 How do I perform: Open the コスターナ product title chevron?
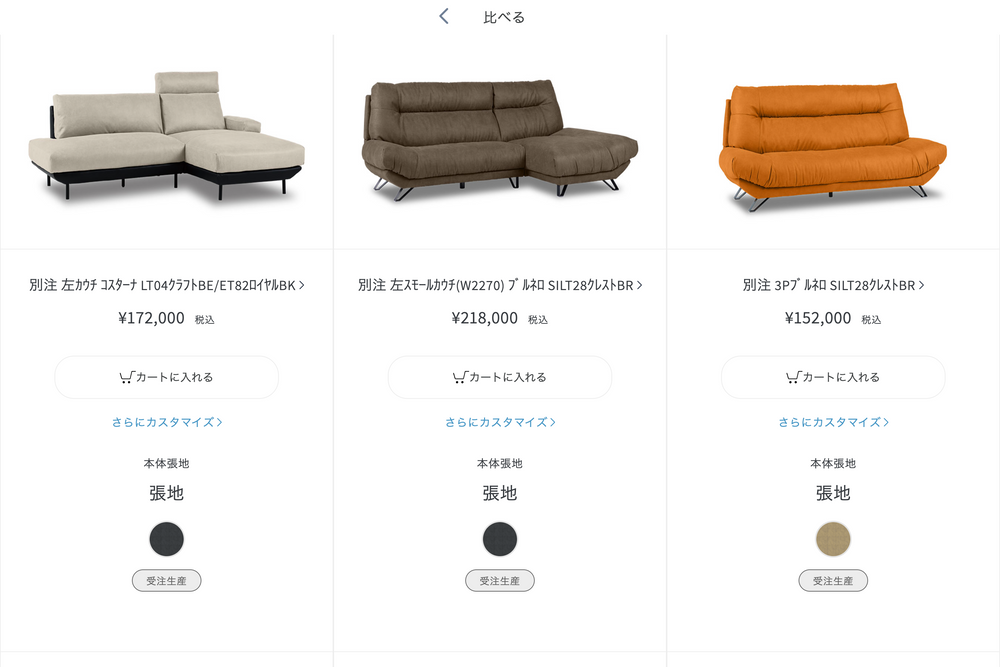pyautogui.click(x=302, y=285)
